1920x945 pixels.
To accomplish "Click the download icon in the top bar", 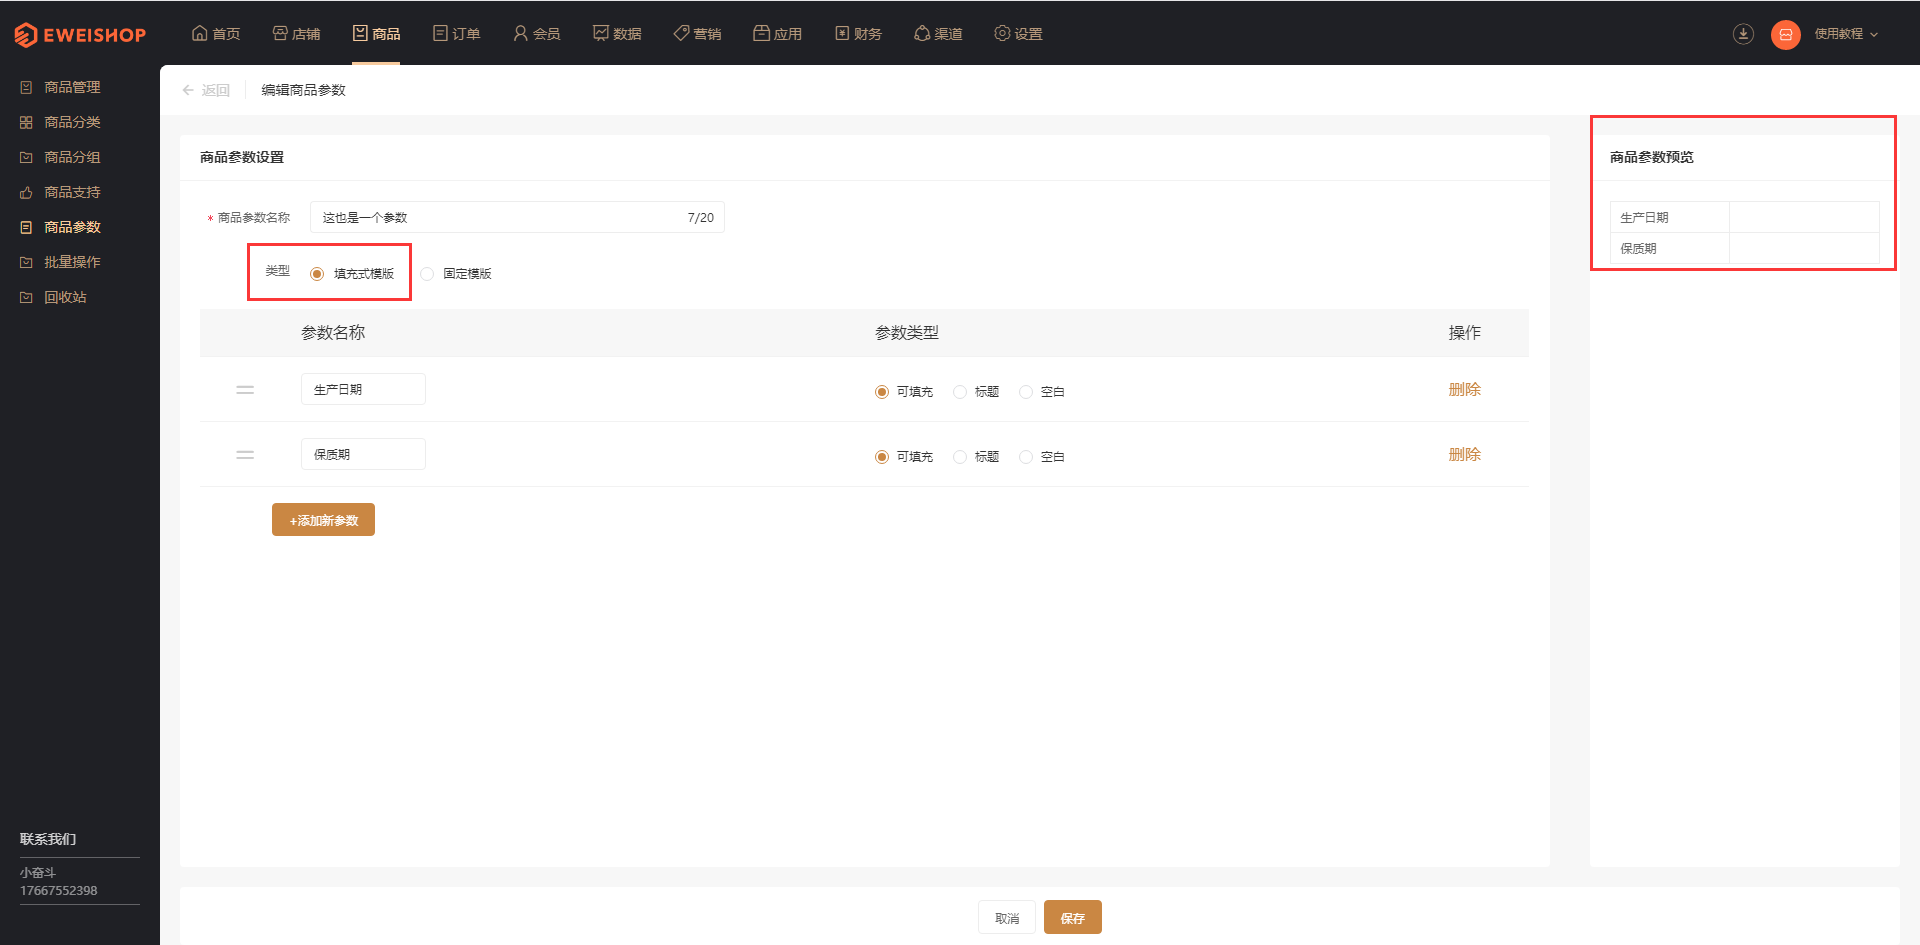I will click(1743, 34).
